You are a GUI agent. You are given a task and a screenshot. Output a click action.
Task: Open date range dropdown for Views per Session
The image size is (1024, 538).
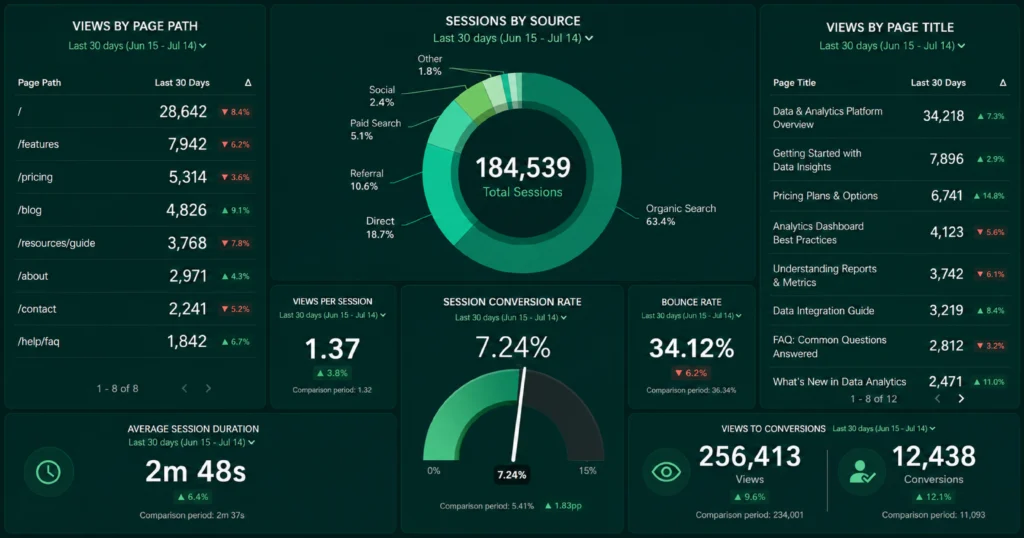pos(332,315)
